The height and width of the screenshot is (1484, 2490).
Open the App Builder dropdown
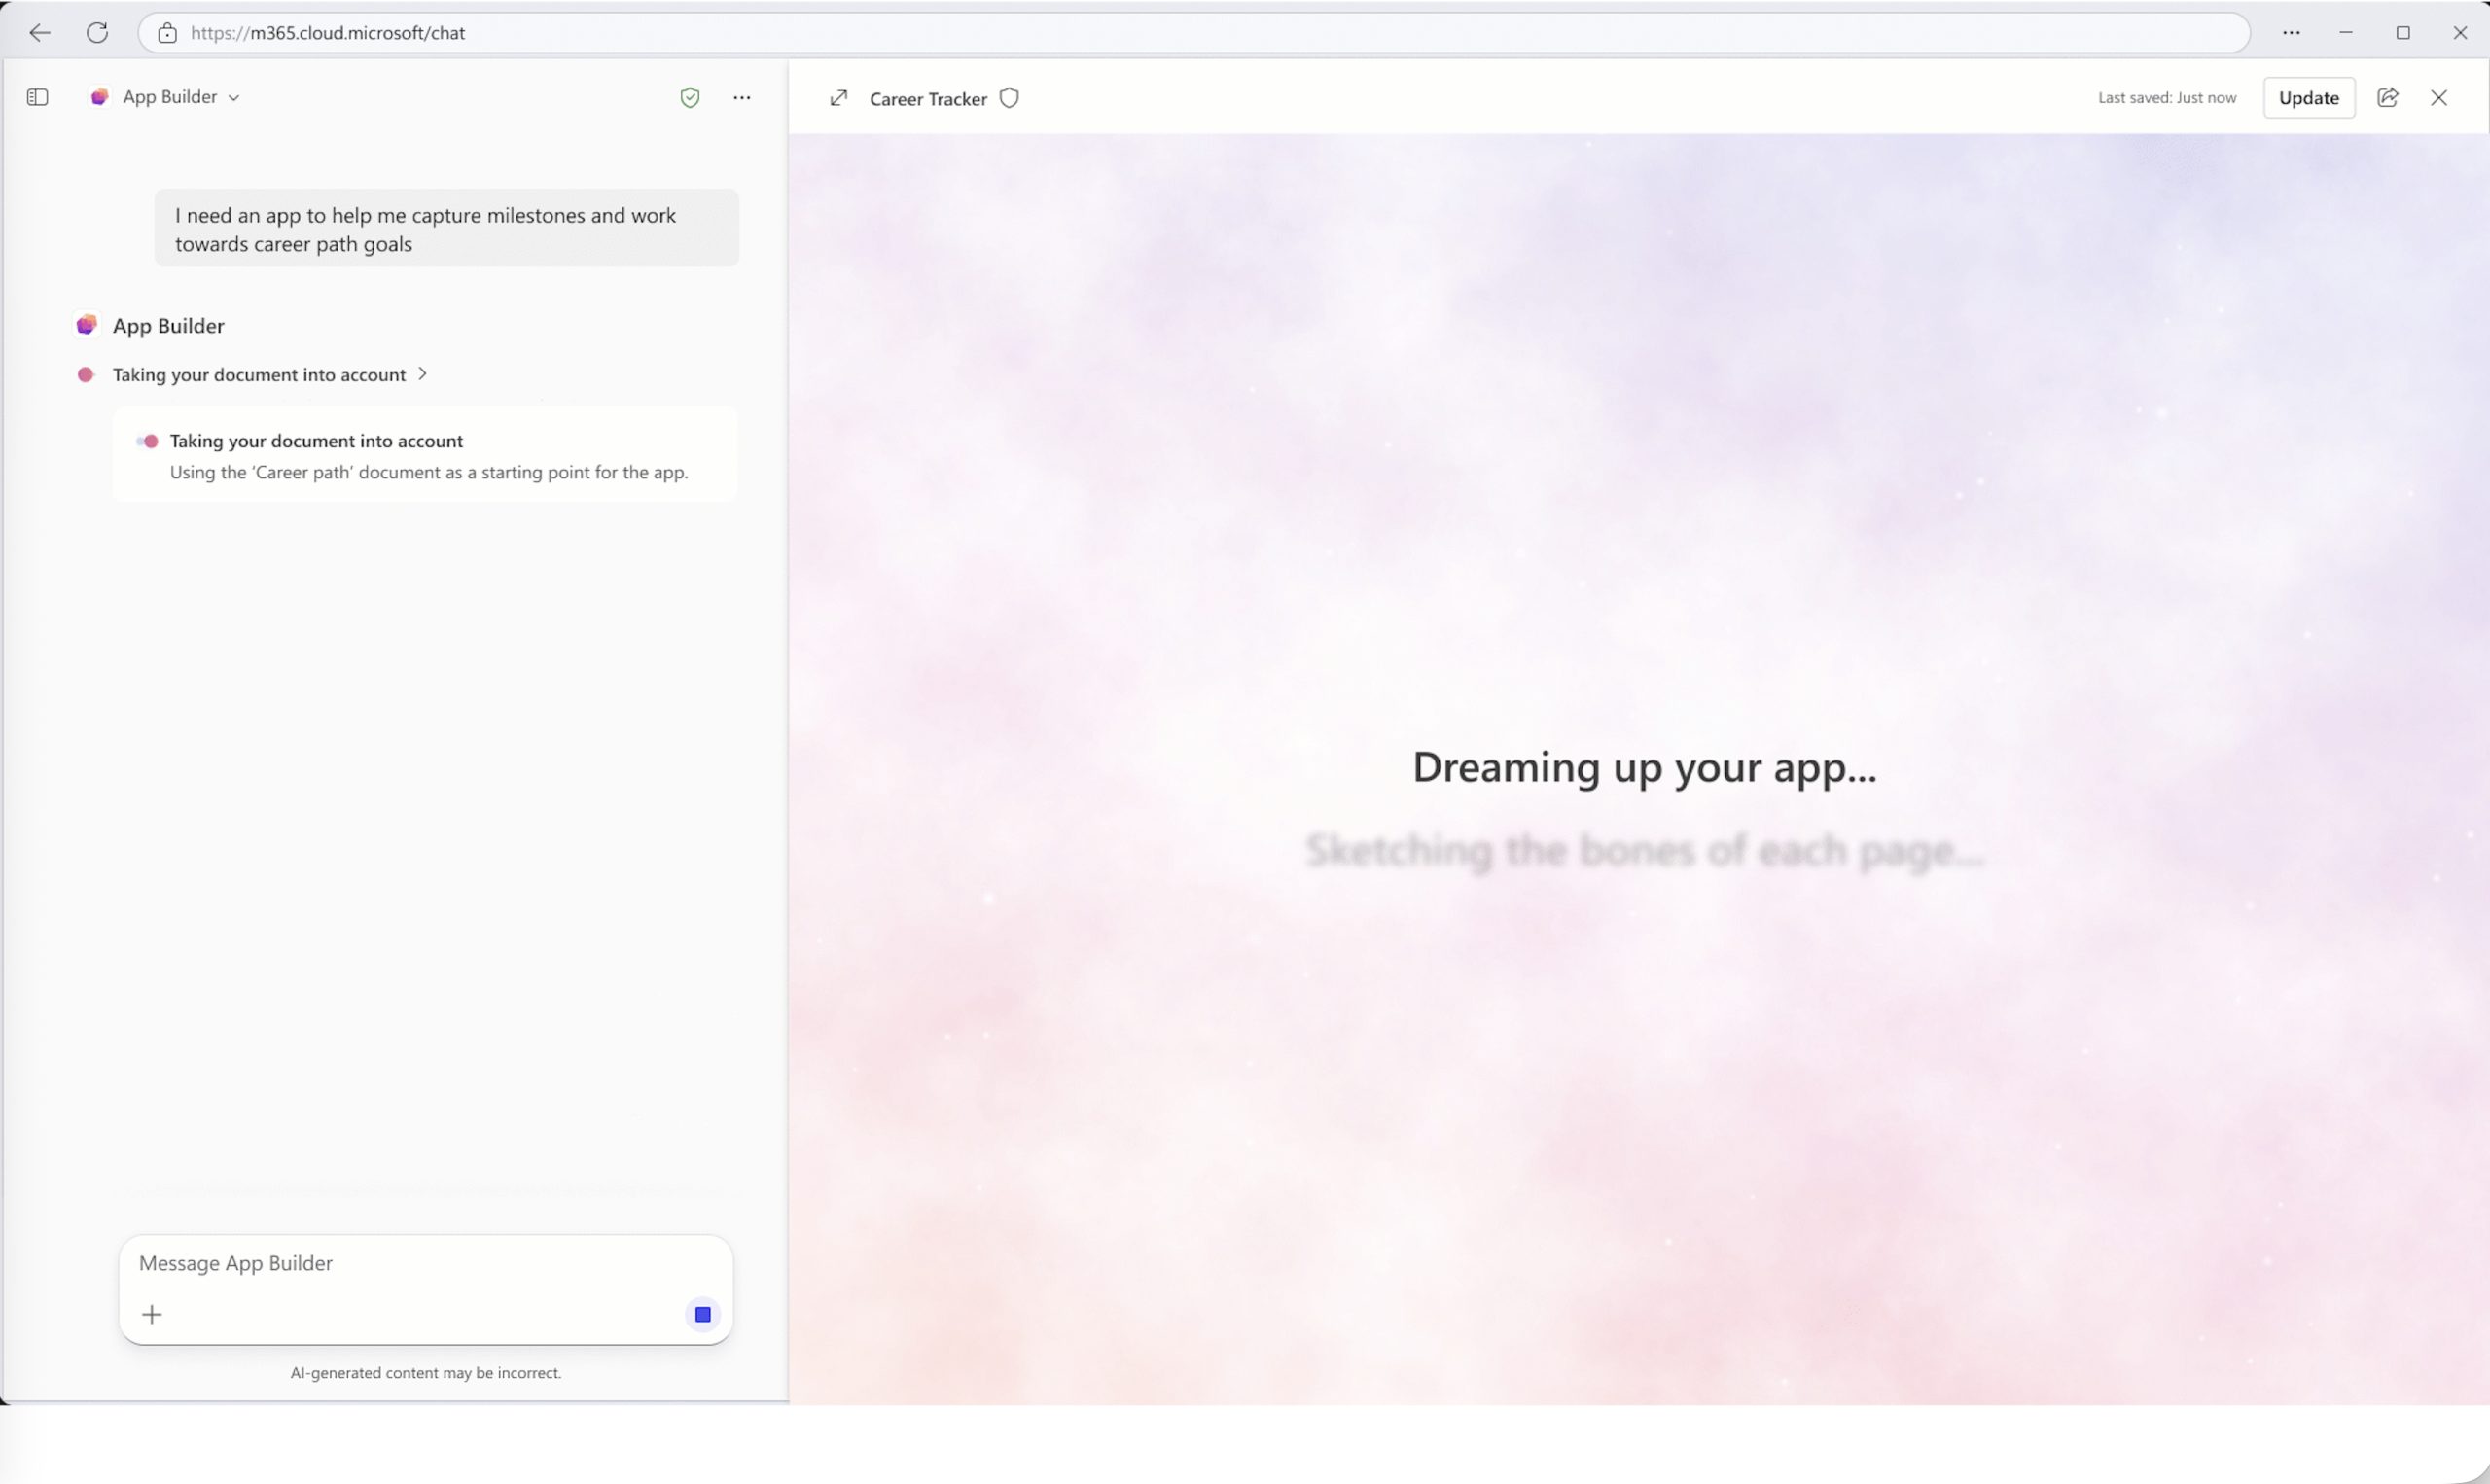click(x=234, y=96)
